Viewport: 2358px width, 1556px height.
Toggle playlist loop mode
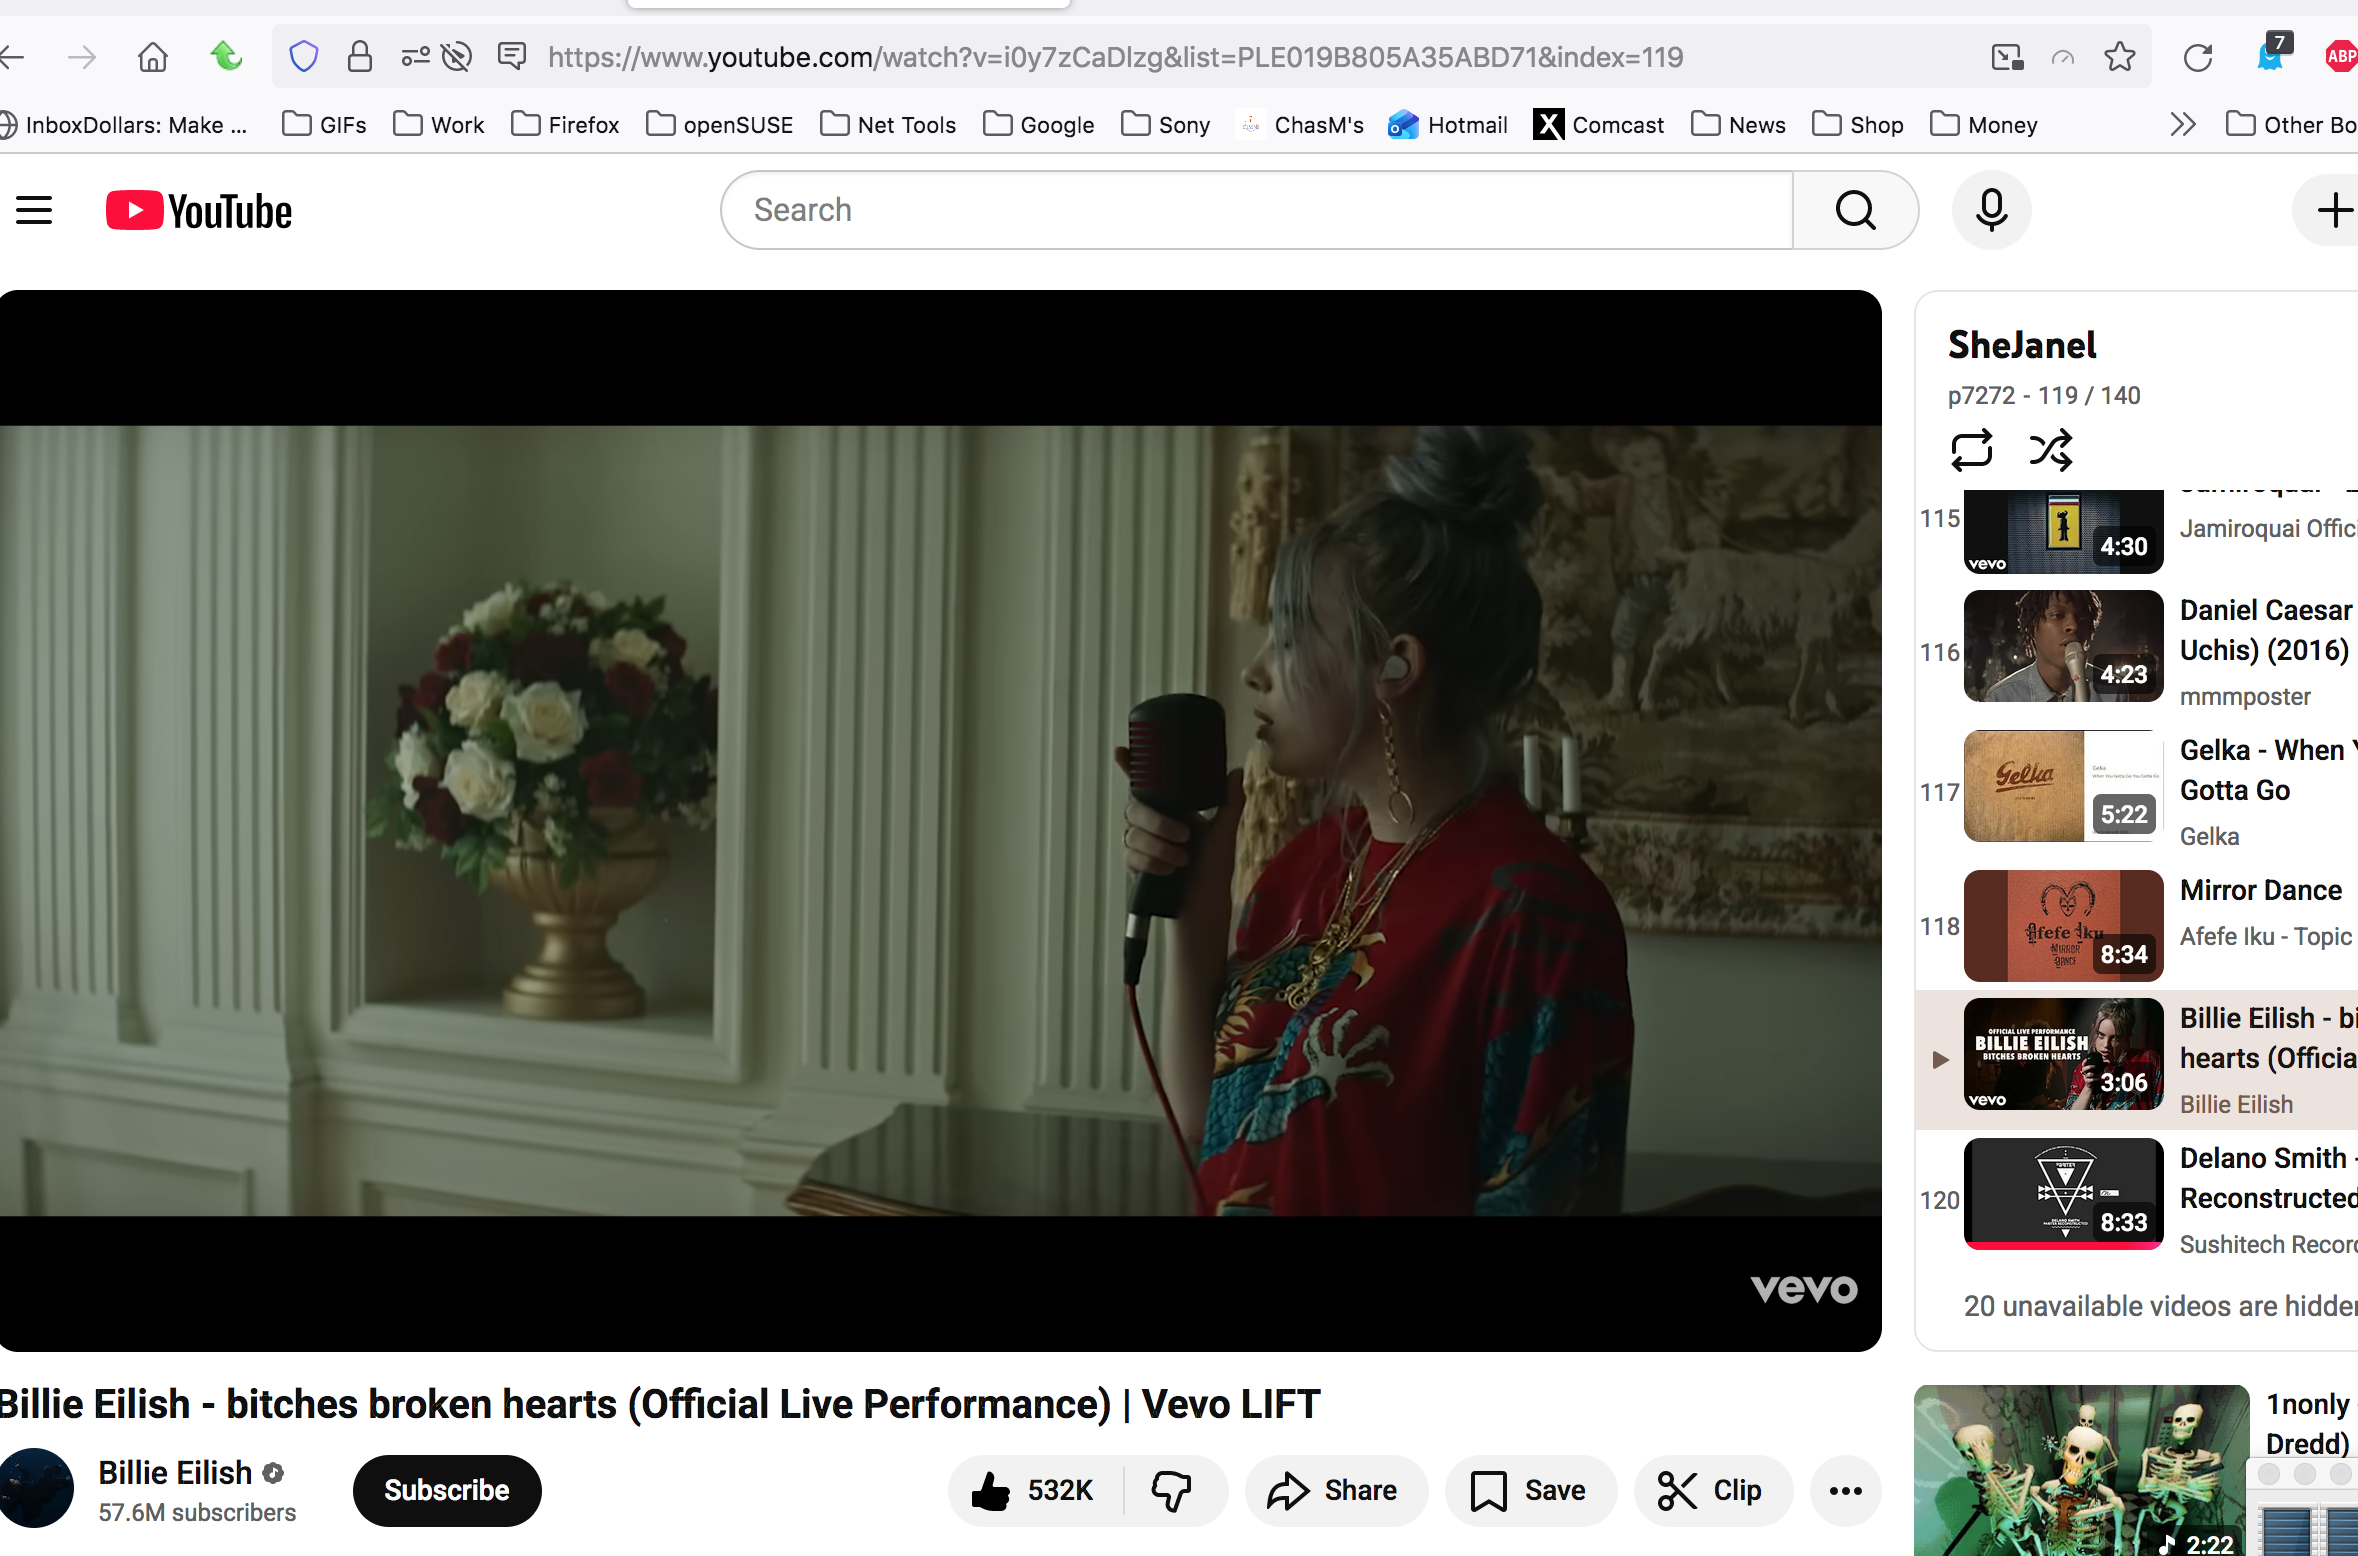[x=1971, y=450]
